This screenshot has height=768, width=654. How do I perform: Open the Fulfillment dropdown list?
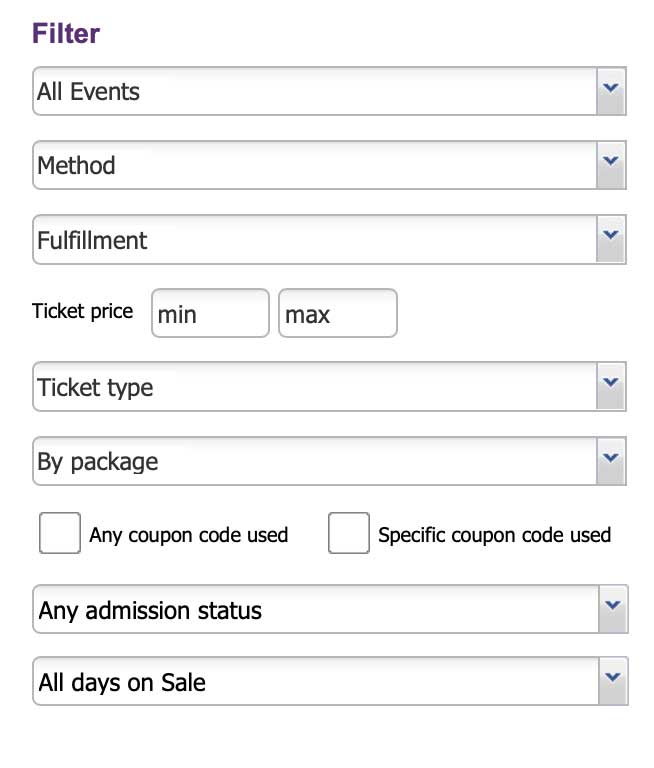(x=329, y=240)
